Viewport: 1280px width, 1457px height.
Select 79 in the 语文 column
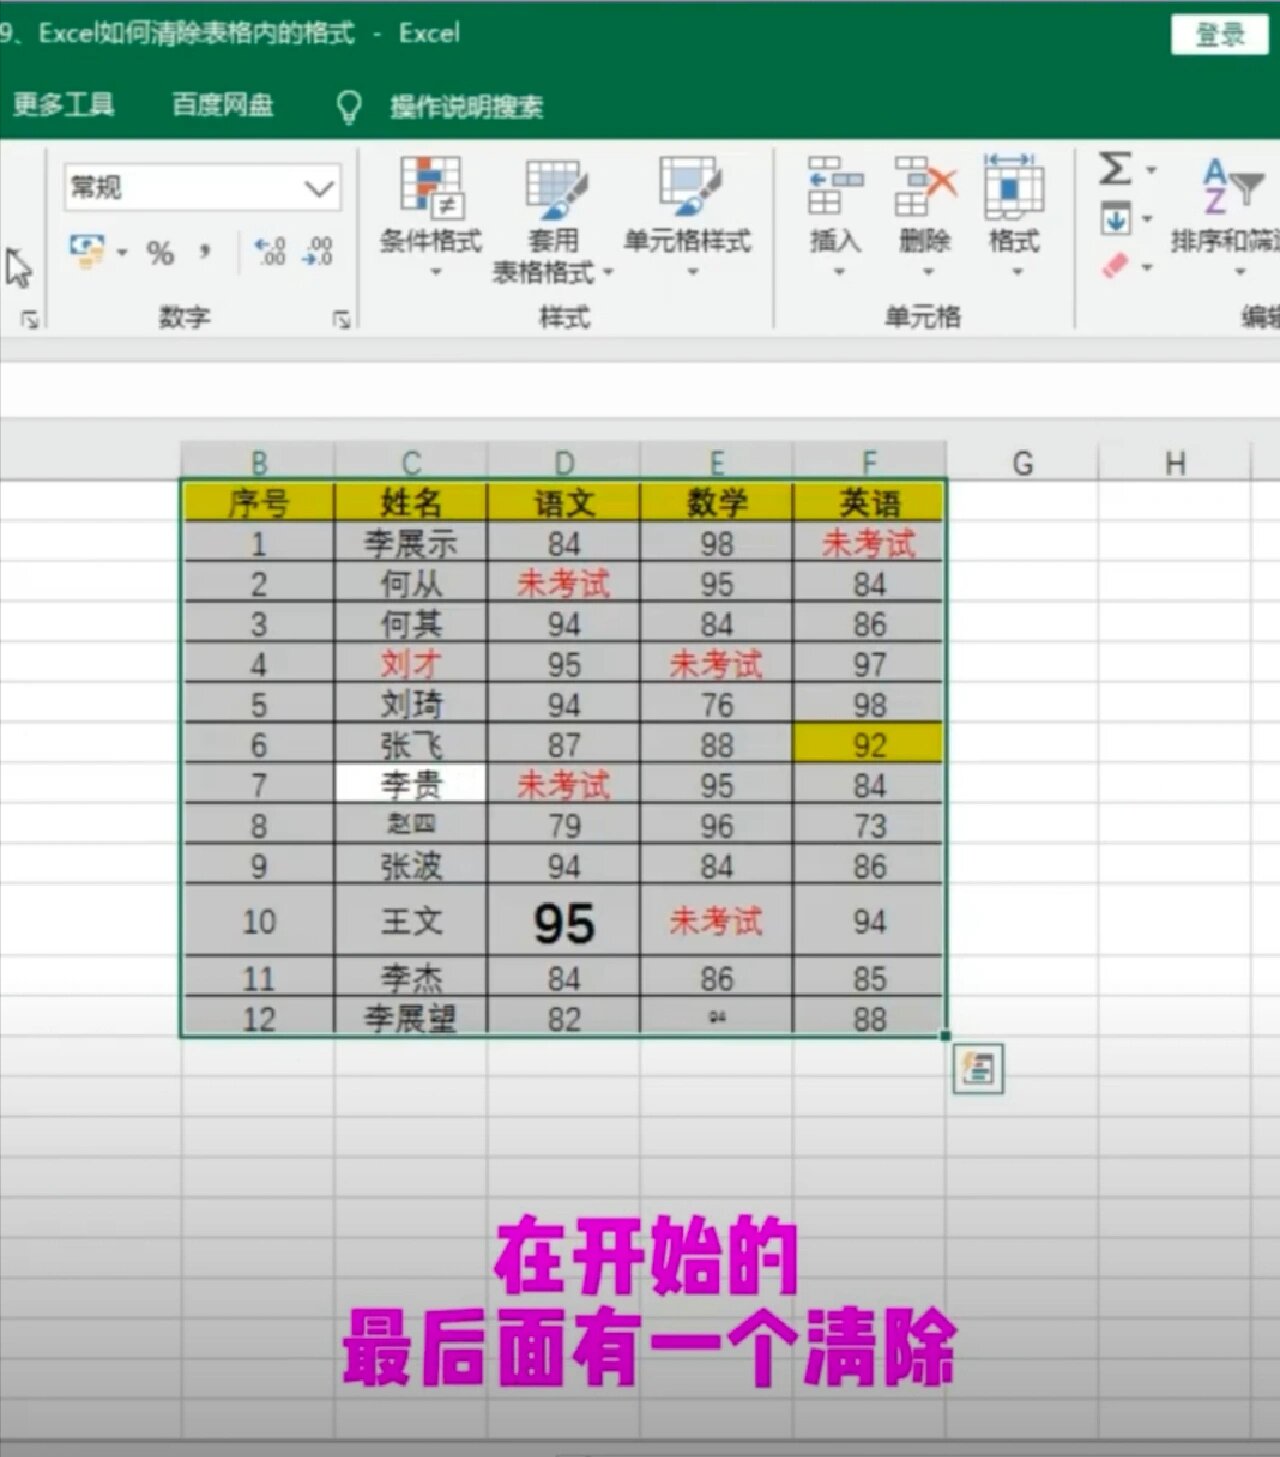coord(564,825)
